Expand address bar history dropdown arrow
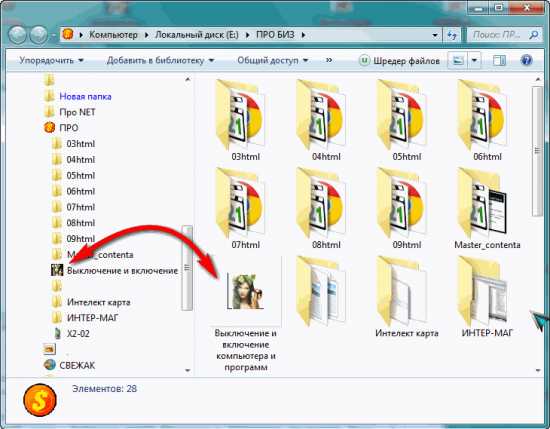 coord(435,35)
